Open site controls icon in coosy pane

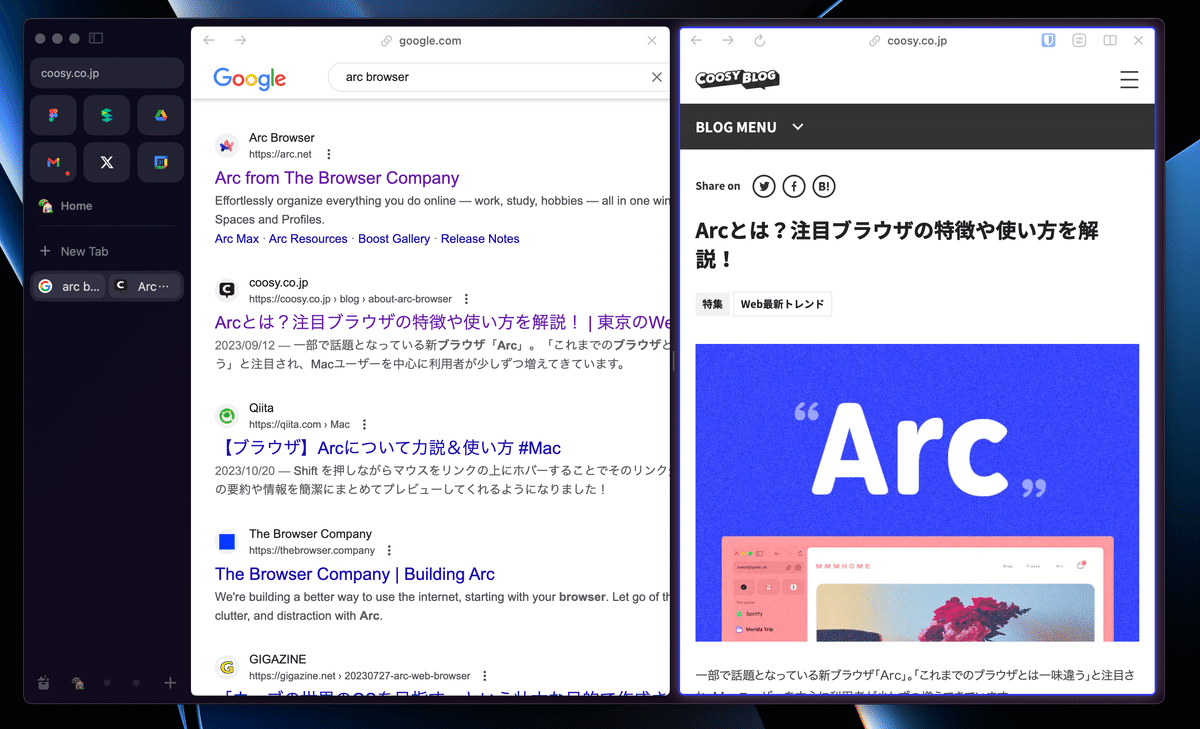coord(1079,41)
